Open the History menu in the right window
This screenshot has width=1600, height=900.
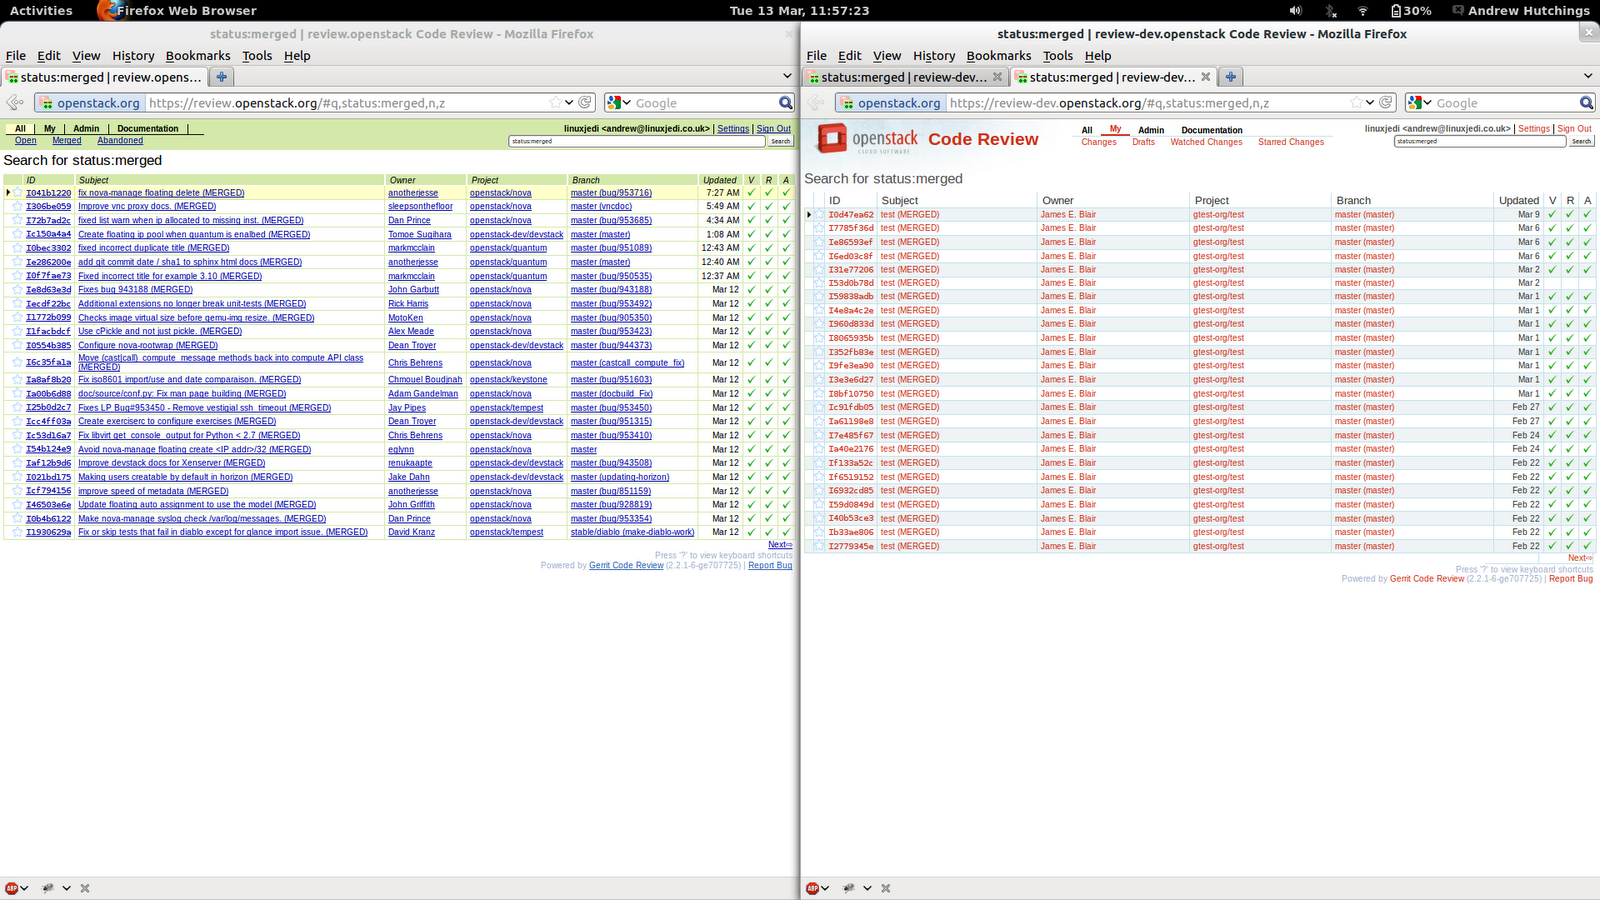pyautogui.click(x=934, y=56)
